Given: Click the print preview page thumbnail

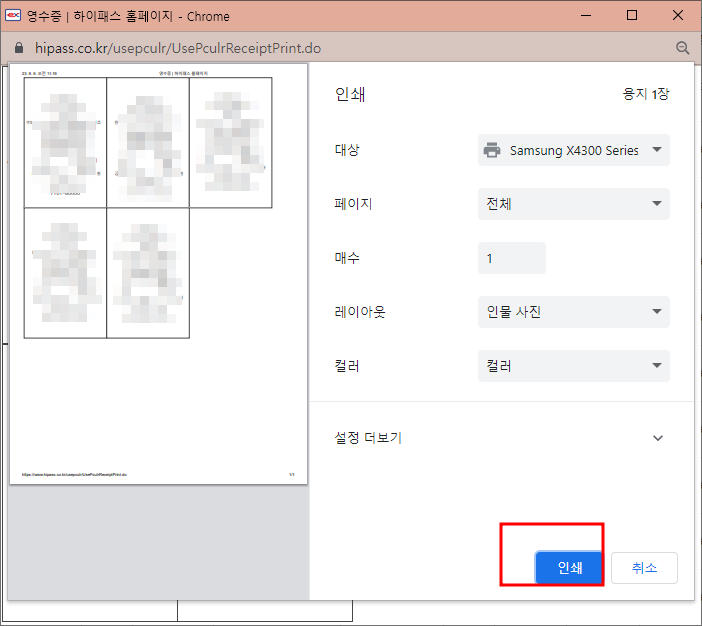Looking at the screenshot, I should (158, 274).
